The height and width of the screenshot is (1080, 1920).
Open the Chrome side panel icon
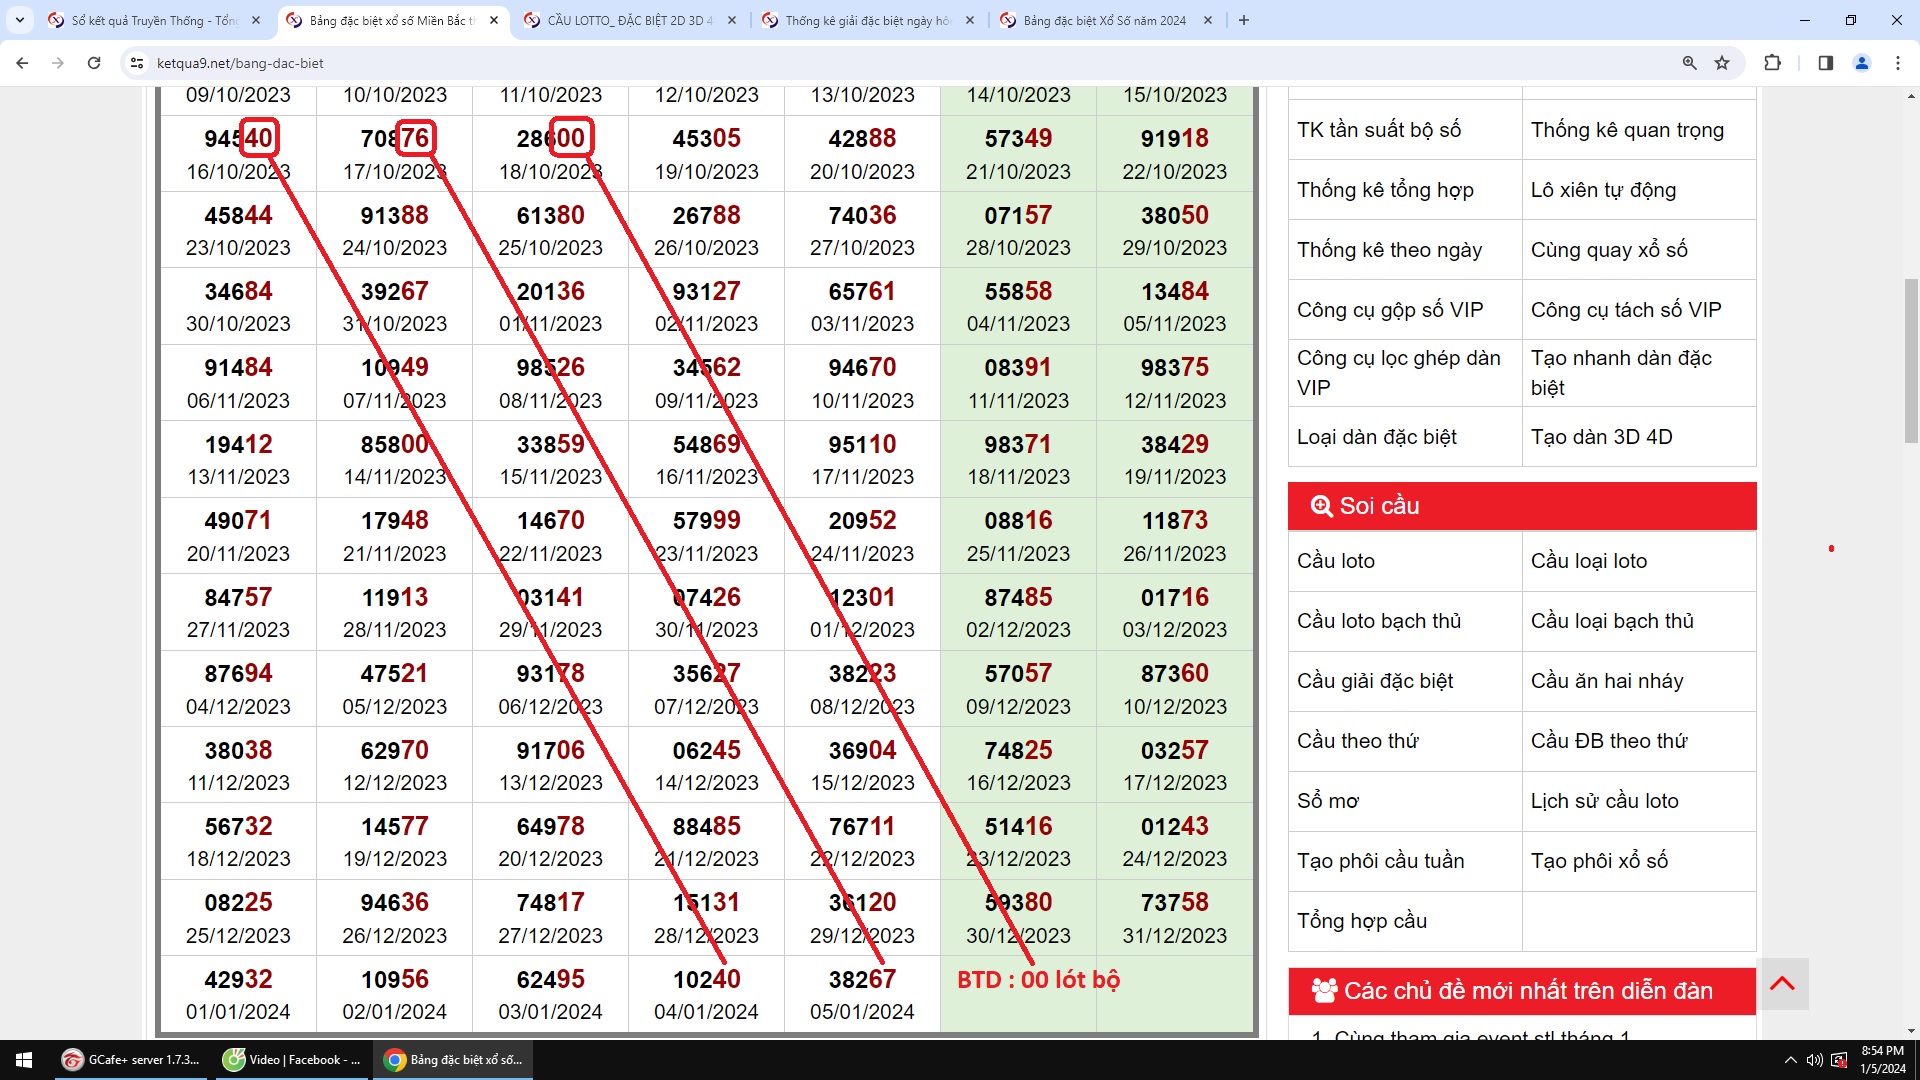(1825, 63)
